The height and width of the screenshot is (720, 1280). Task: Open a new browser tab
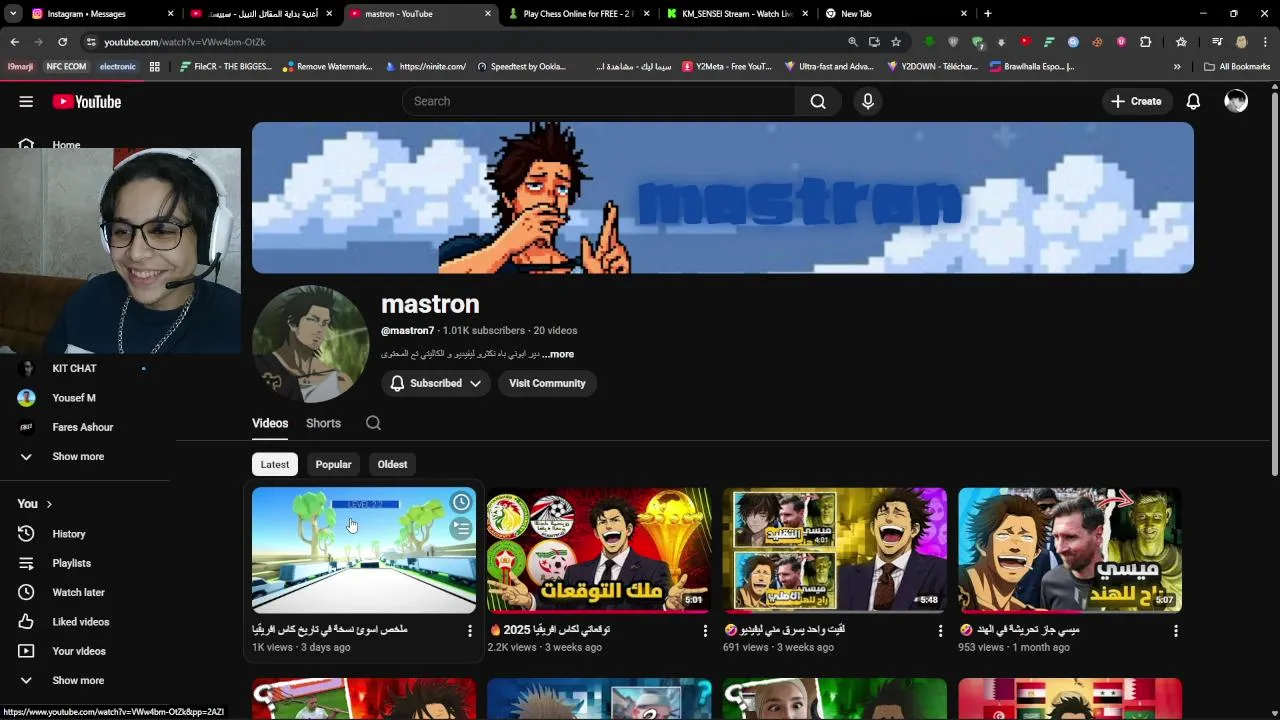click(987, 14)
